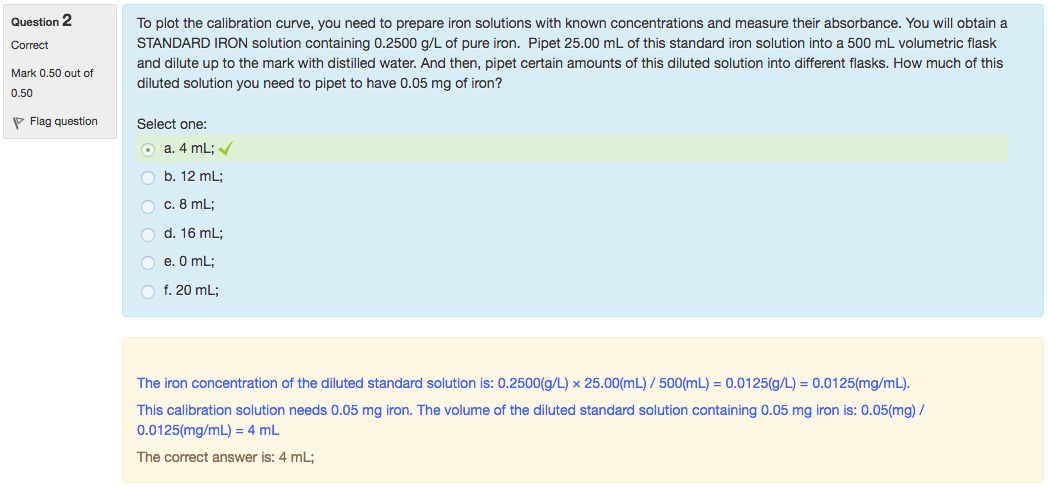Click the 'This calibration solution needs' feedback line

pos(530,410)
